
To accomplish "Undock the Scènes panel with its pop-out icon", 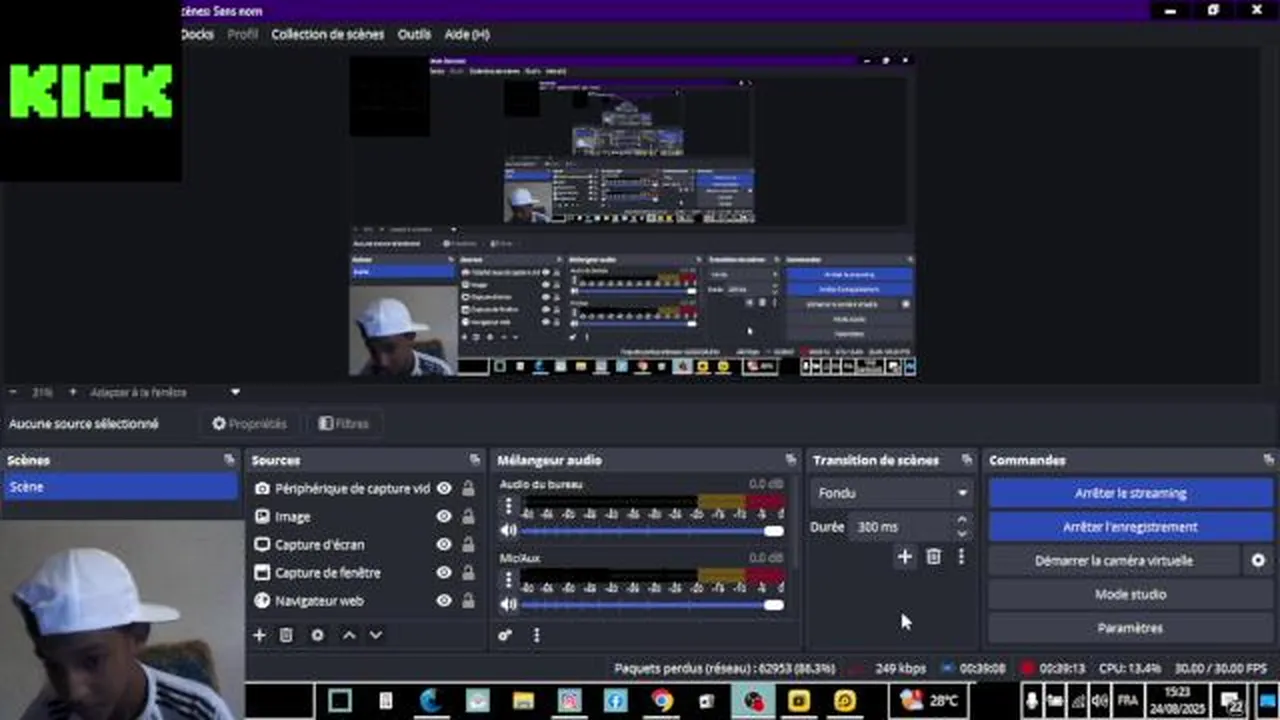I will (x=229, y=460).
